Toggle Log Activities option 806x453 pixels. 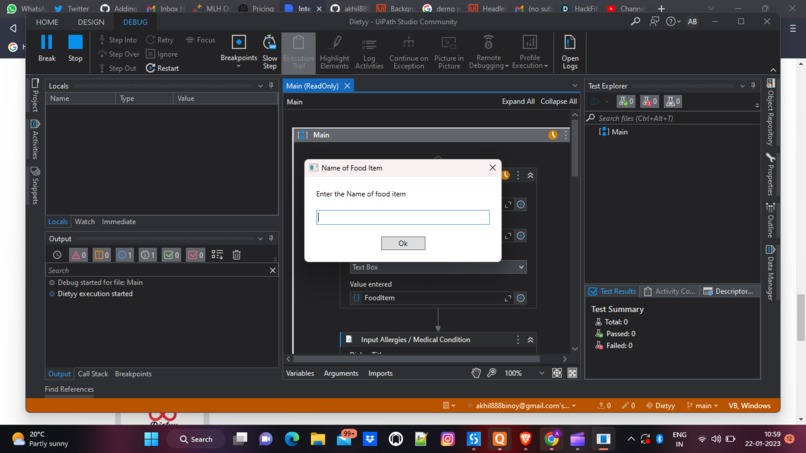[x=369, y=51]
